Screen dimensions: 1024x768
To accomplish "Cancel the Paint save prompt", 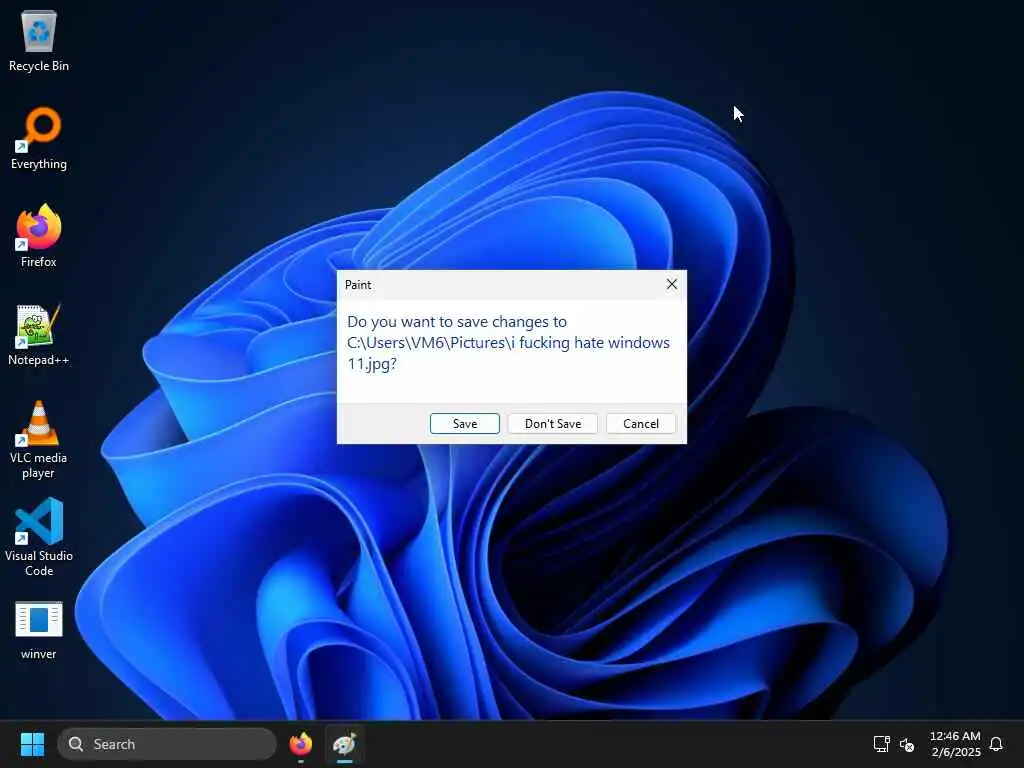I will pos(641,423).
